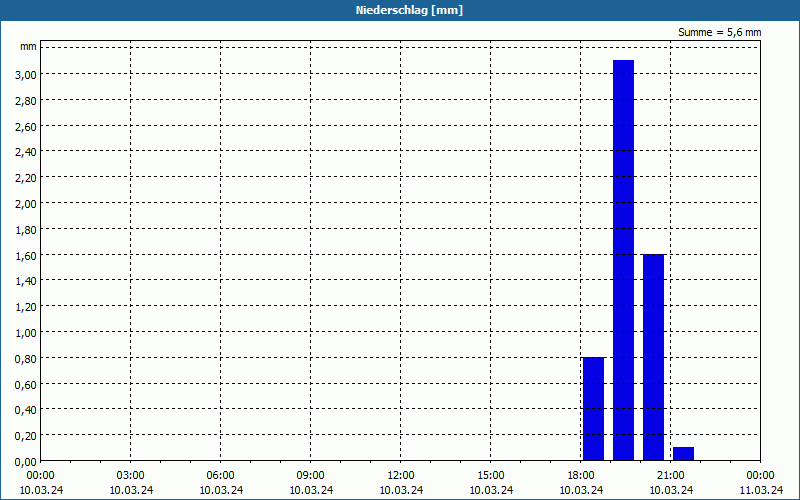Image resolution: width=800 pixels, height=500 pixels.
Task: Click the 2,00 y-axis label
Action: pos(26,204)
